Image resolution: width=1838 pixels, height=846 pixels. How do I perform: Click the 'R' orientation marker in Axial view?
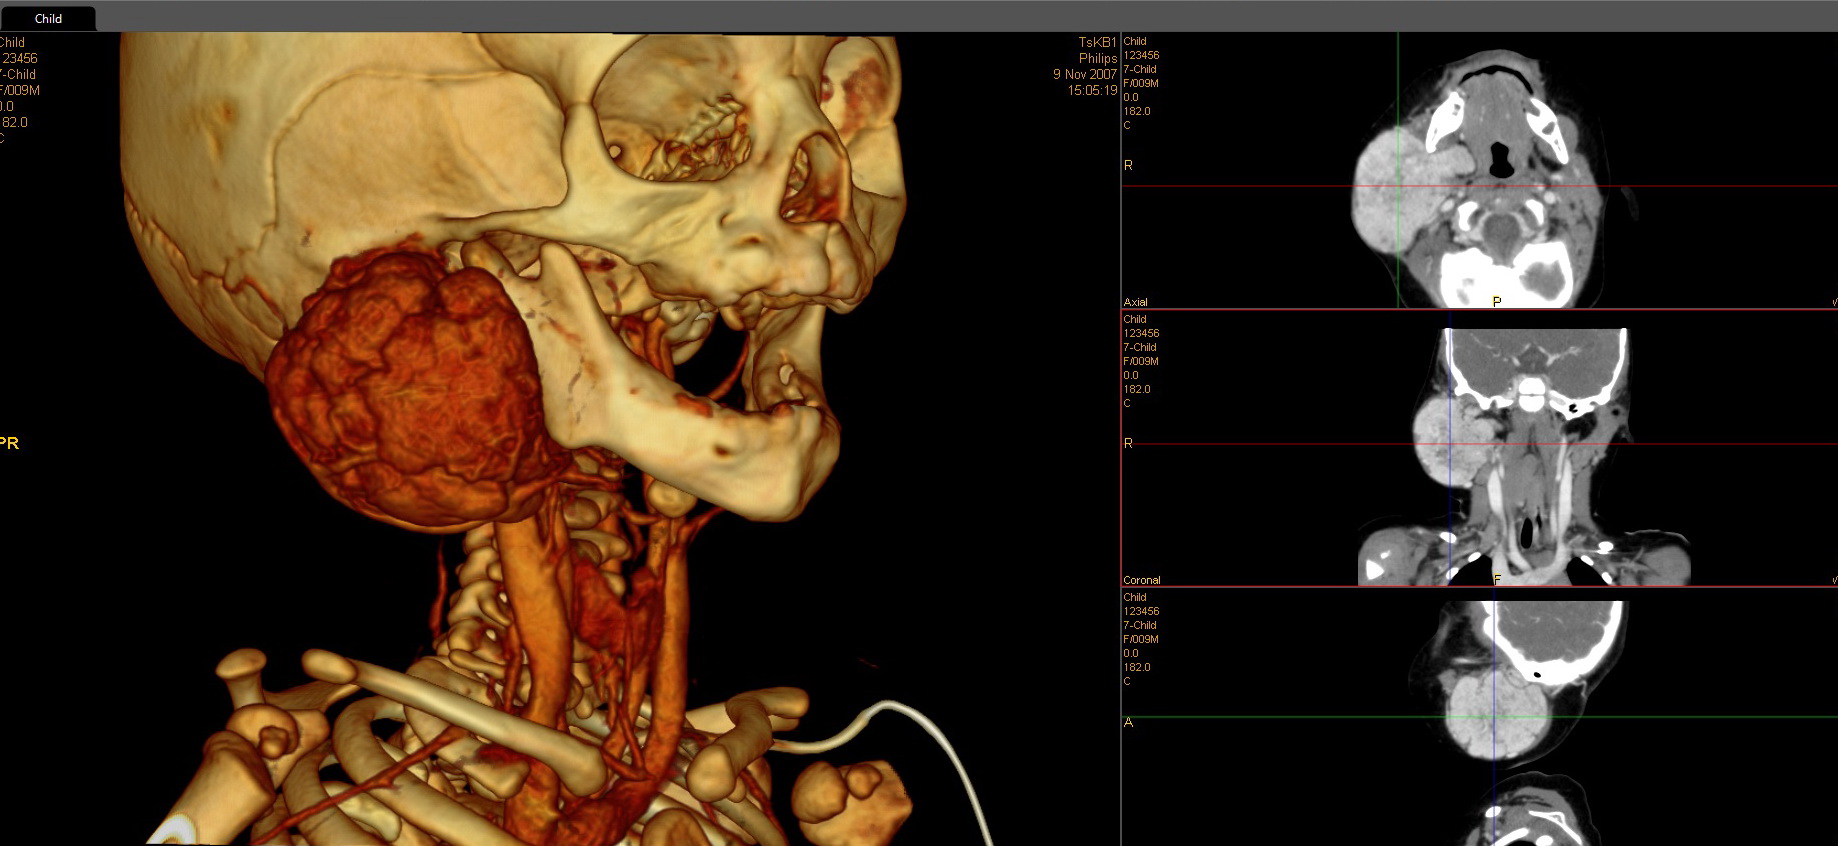(1128, 165)
